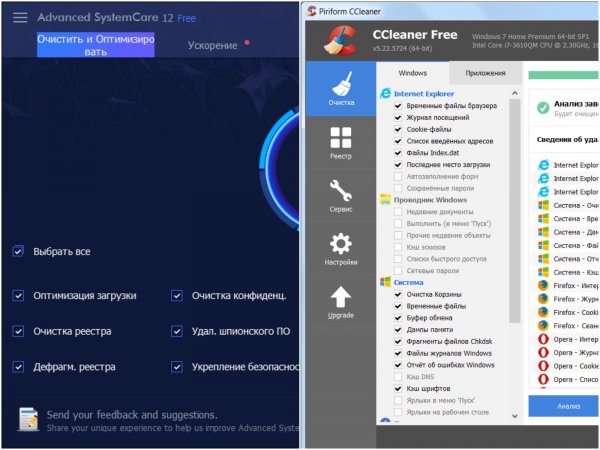Switch to the Windows tab in CCleaner

point(412,73)
